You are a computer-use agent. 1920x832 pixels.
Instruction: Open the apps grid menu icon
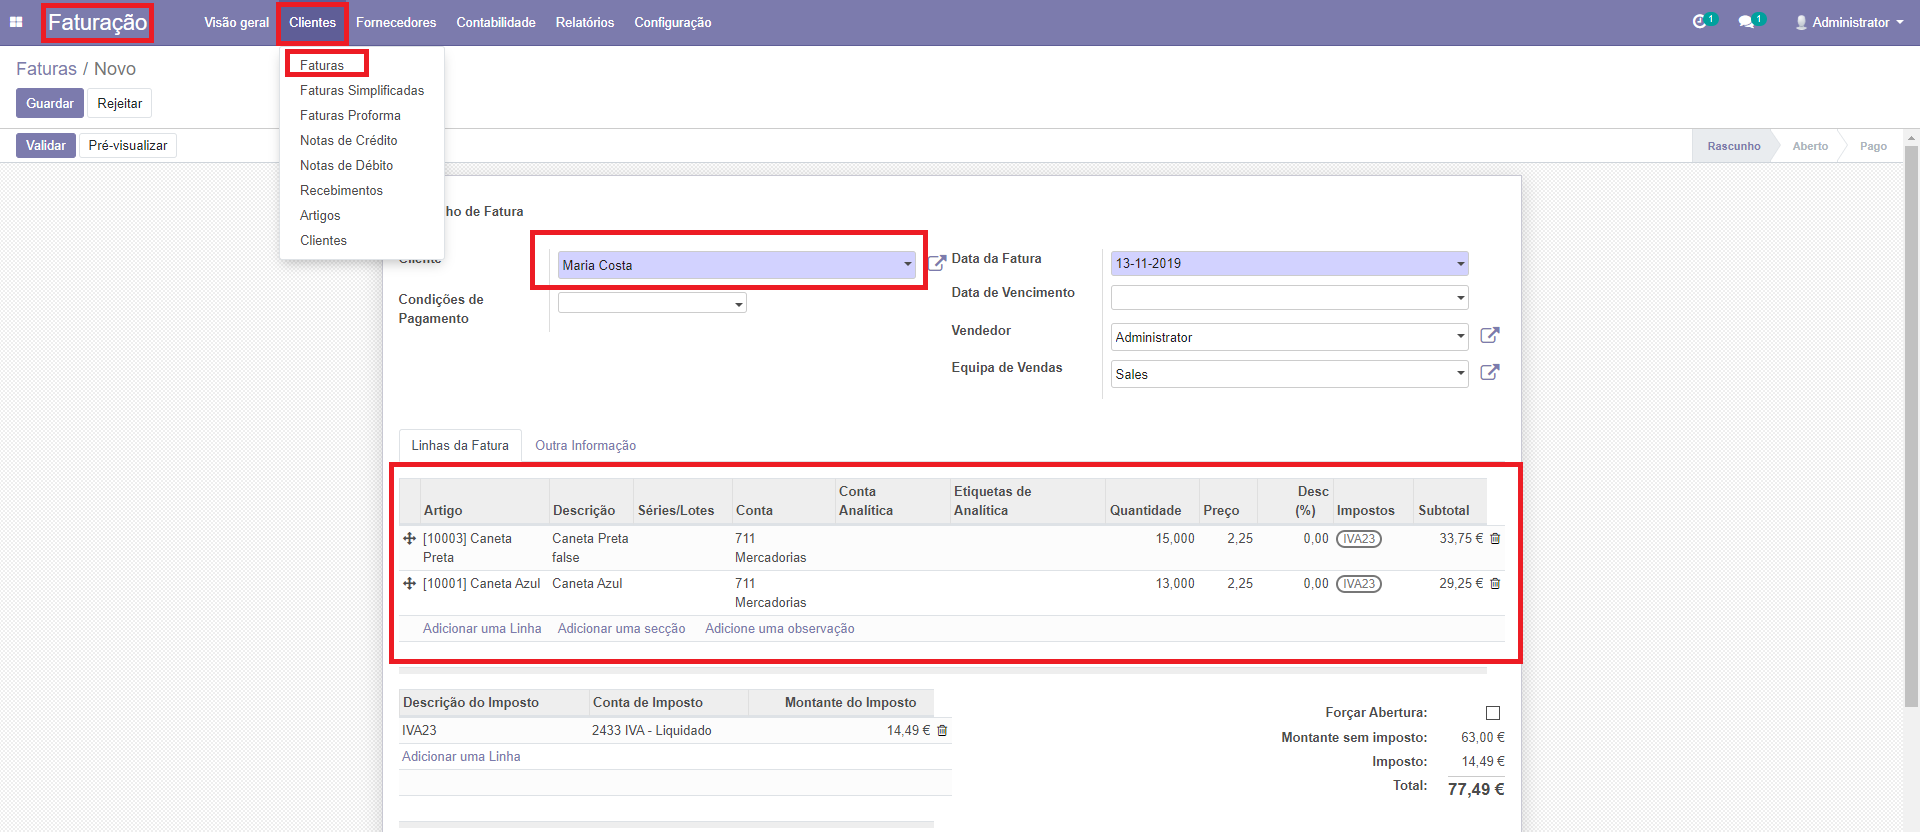click(16, 22)
